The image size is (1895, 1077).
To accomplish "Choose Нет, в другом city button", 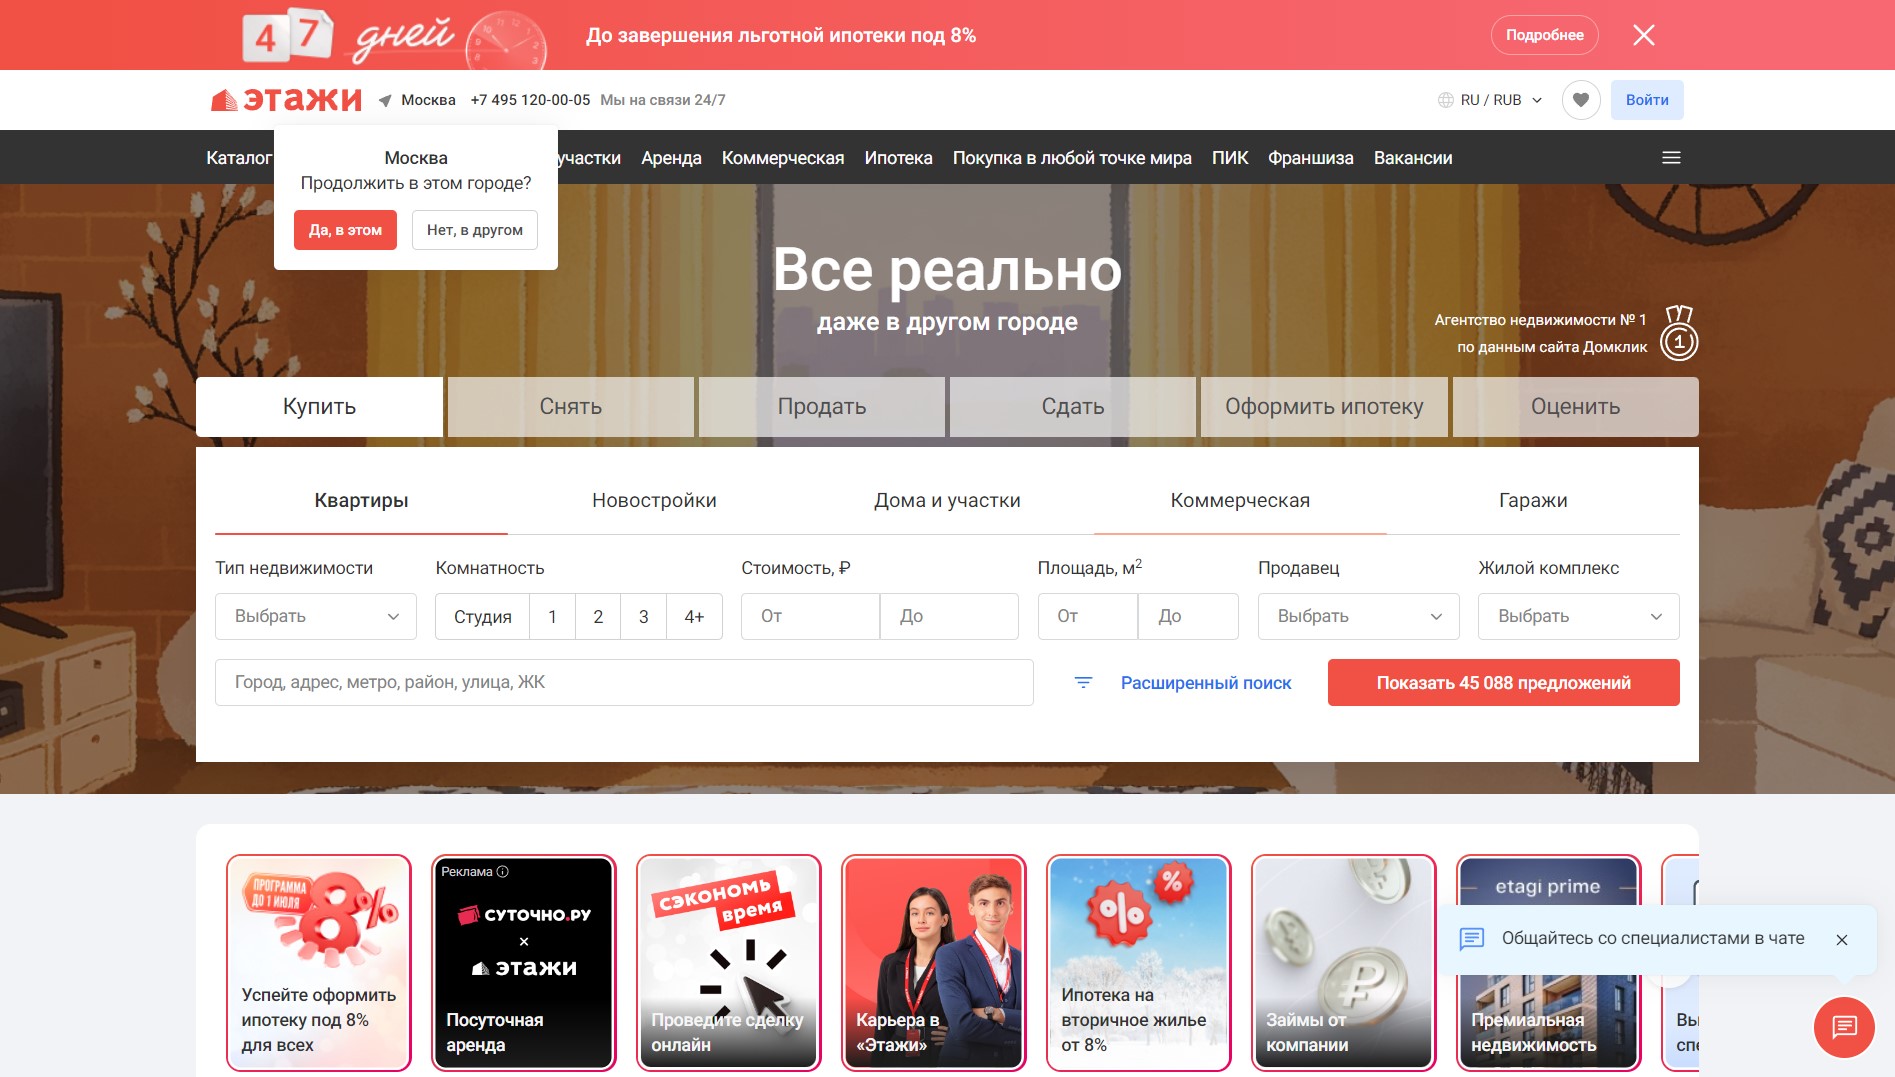I will pyautogui.click(x=475, y=230).
